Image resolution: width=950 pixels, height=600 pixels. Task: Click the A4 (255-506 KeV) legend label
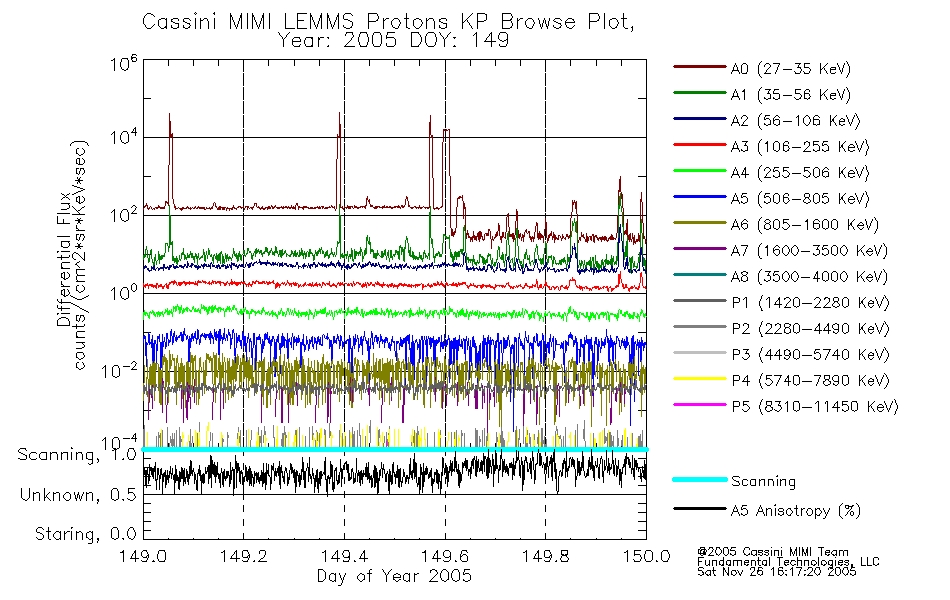tap(800, 173)
